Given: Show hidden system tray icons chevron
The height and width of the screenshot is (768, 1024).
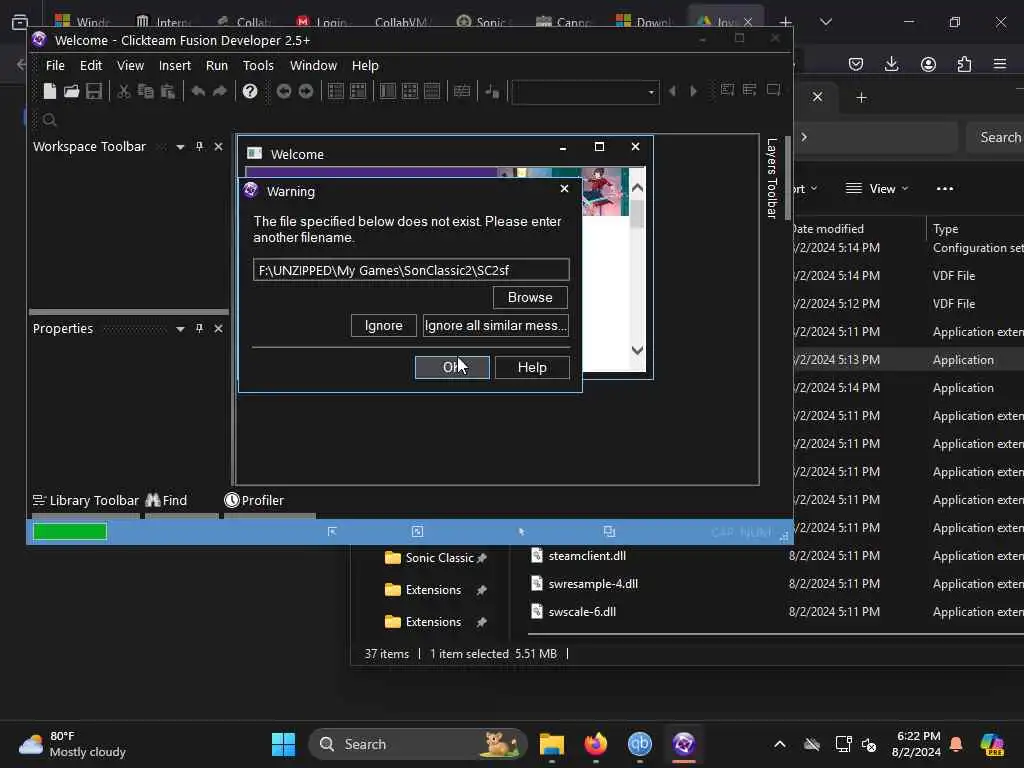Looking at the screenshot, I should pos(780,744).
